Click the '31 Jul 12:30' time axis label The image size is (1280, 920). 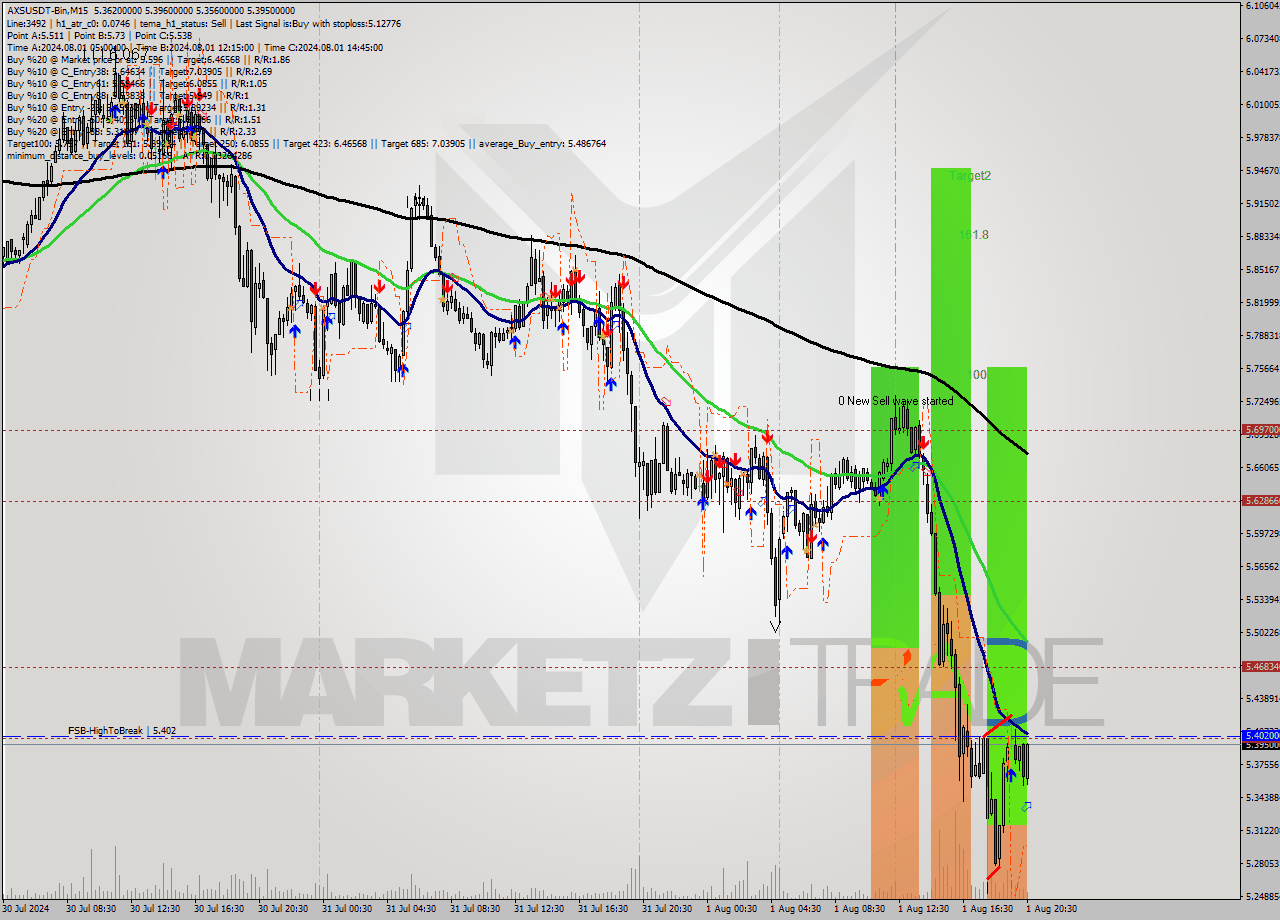(x=539, y=909)
